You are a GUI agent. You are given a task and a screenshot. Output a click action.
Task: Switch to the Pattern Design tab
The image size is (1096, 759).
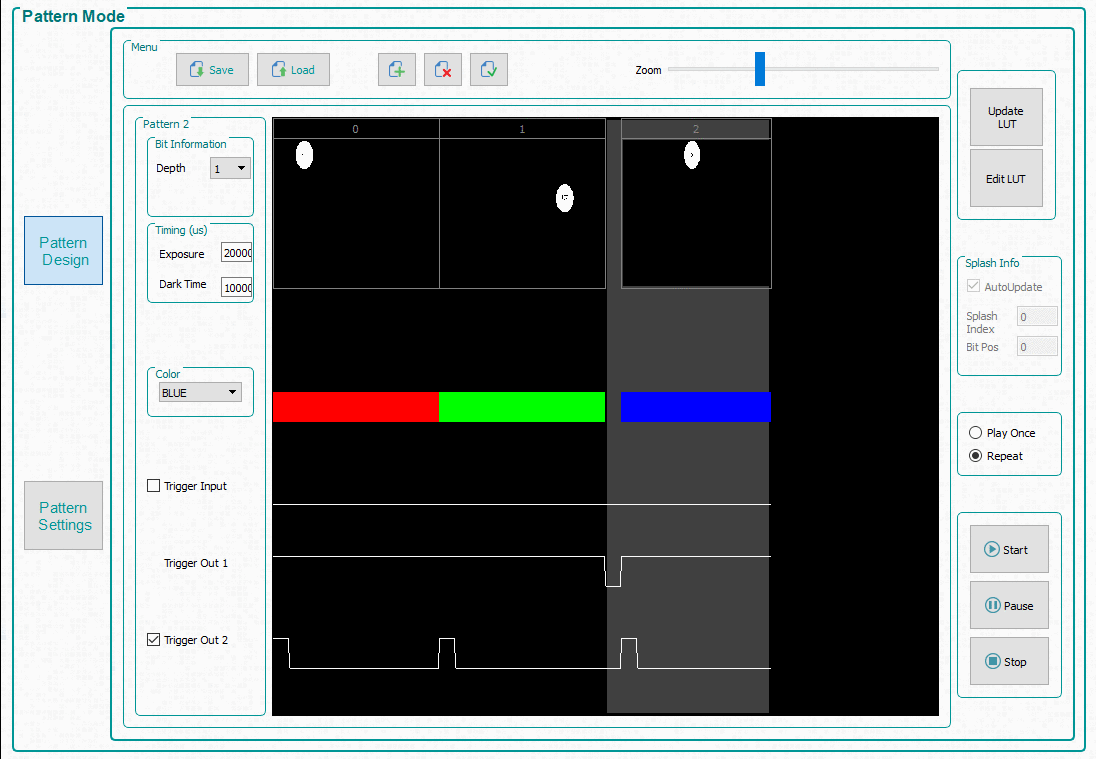[x=64, y=251]
